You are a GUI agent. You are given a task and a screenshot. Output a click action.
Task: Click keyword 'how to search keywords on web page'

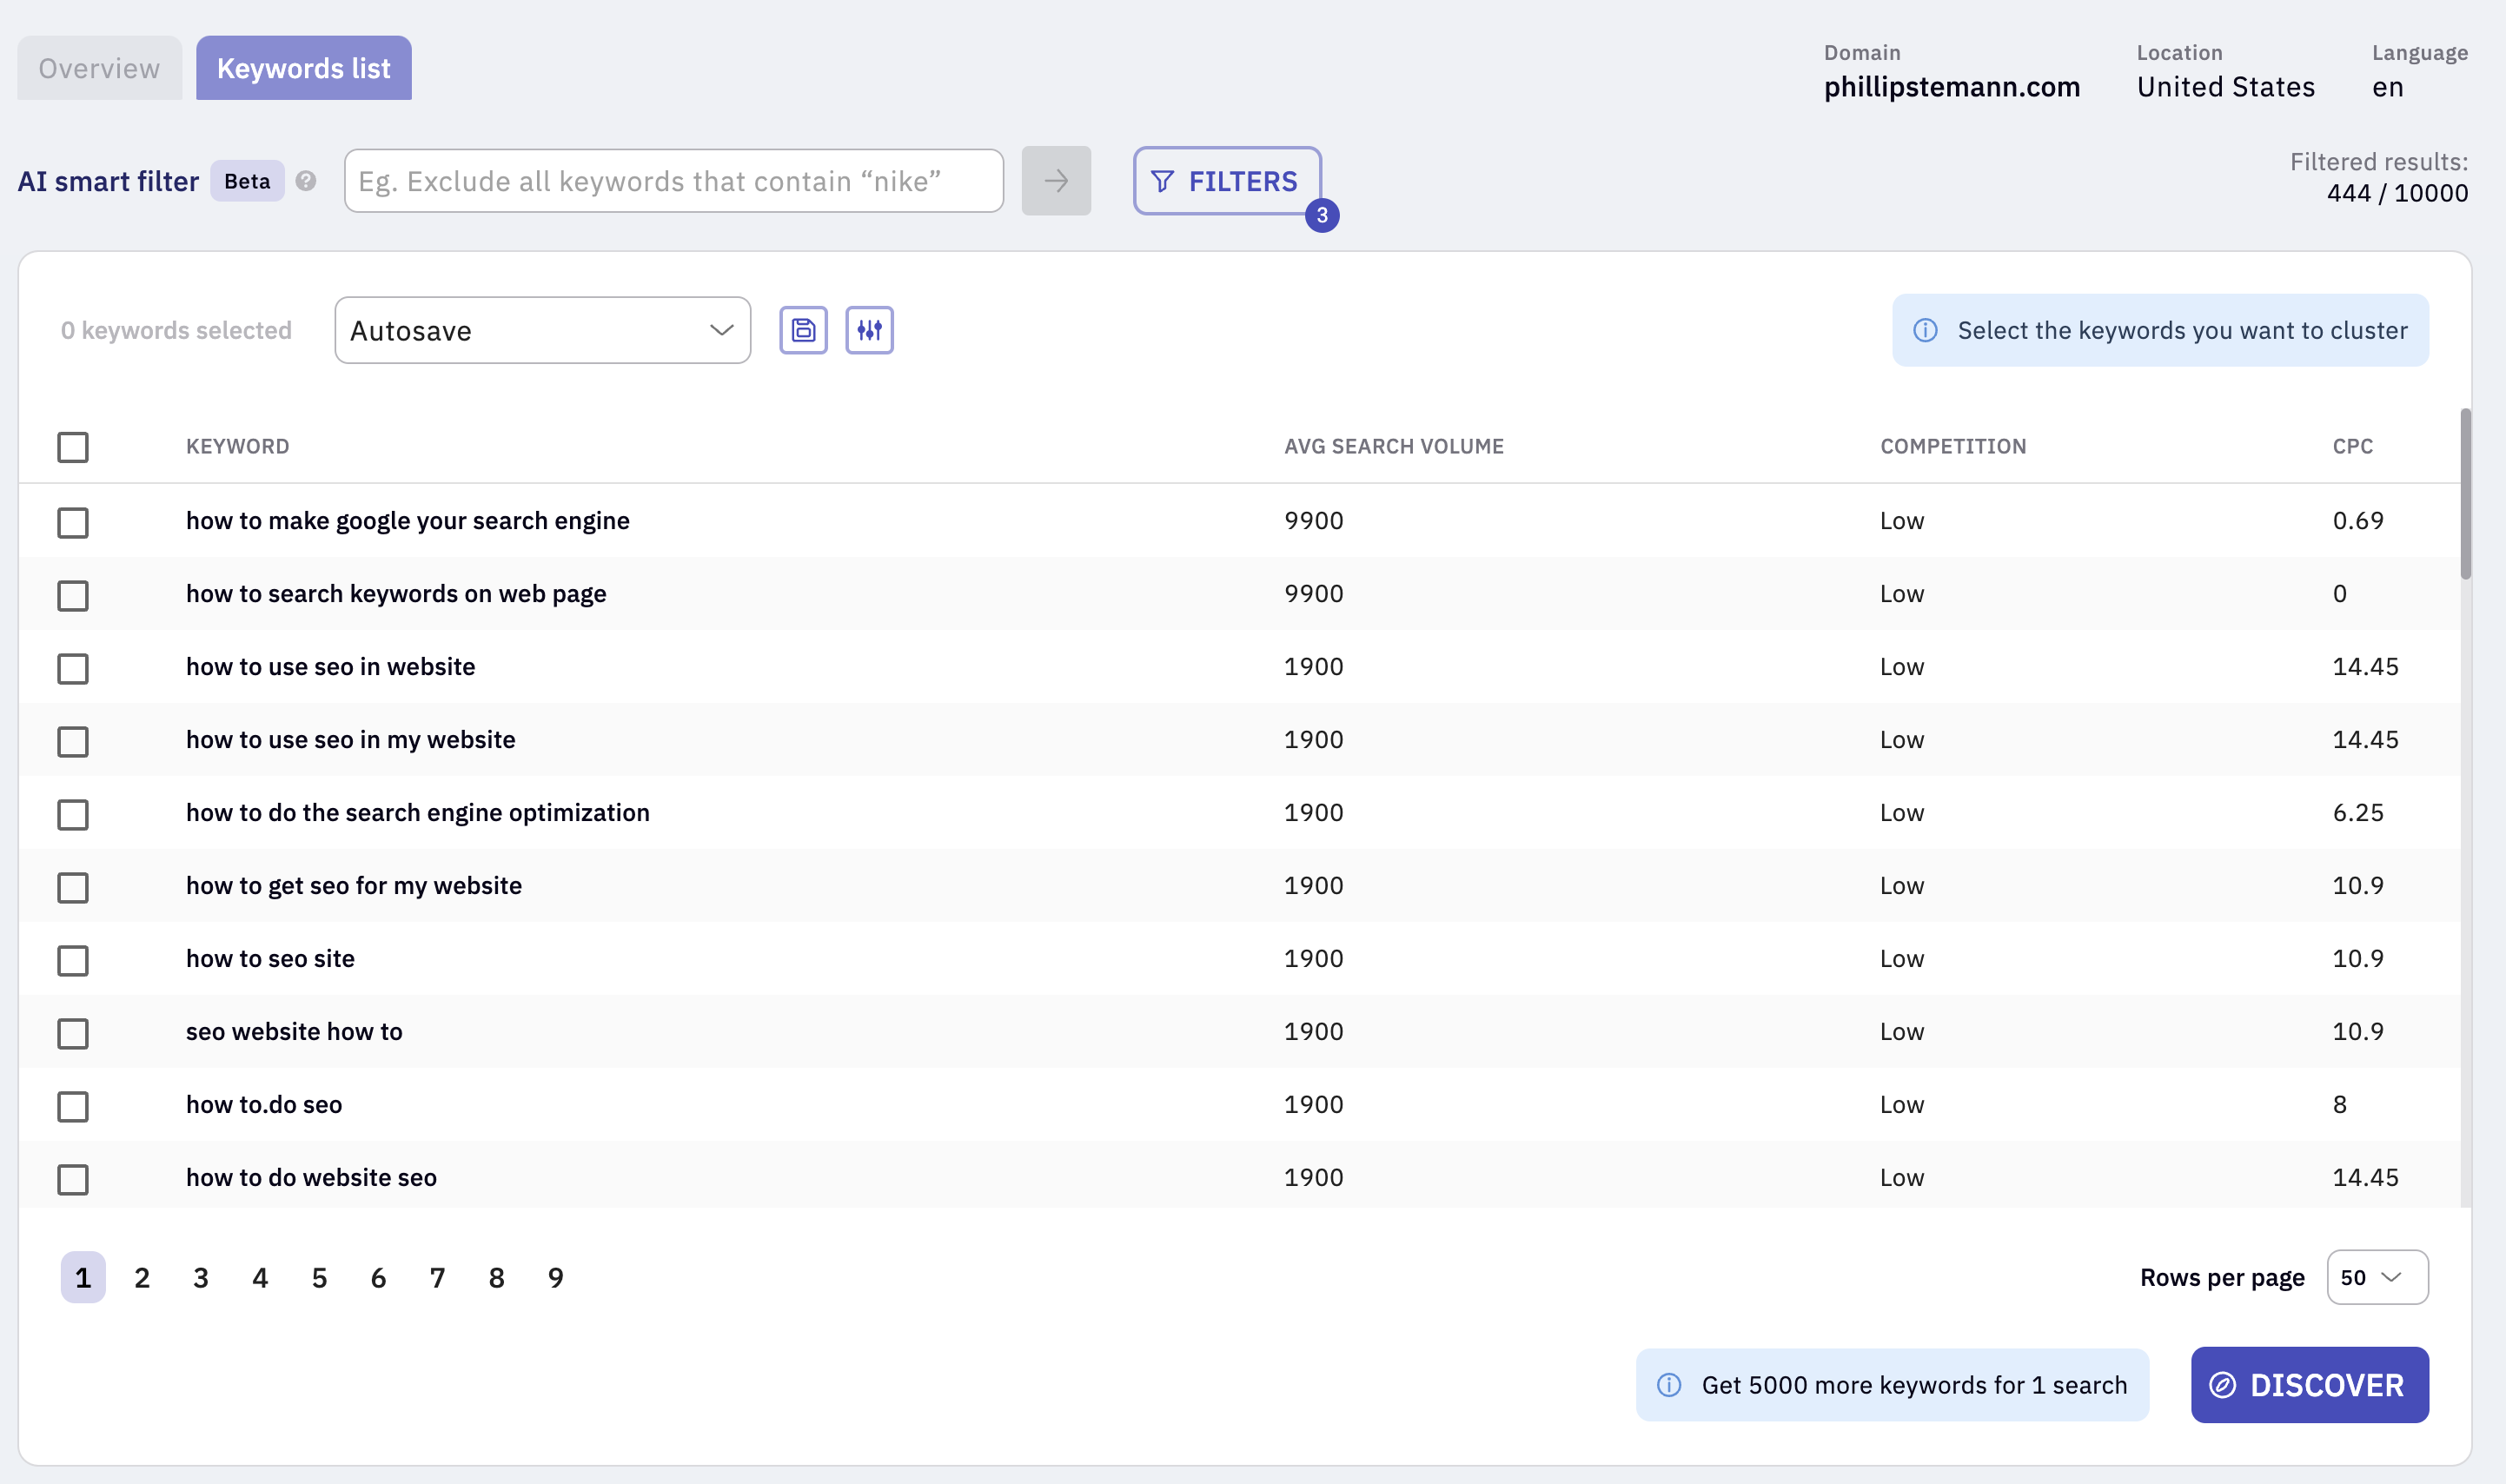[x=396, y=594]
